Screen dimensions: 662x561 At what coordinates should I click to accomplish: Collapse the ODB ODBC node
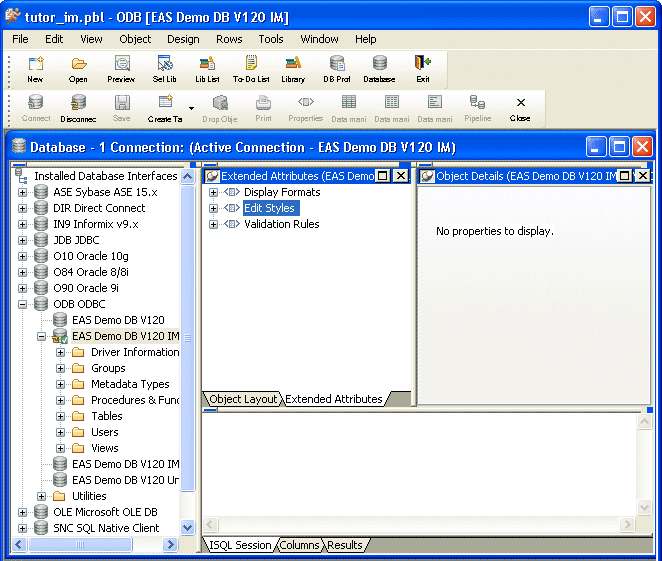coord(23,304)
